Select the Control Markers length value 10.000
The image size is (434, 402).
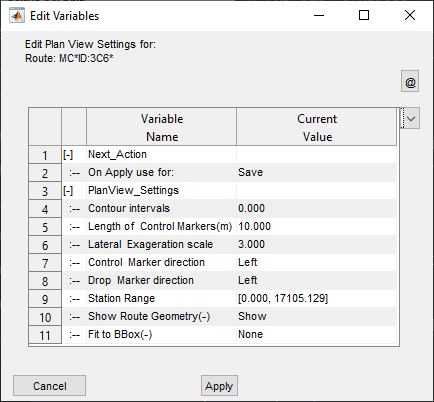[316, 226]
